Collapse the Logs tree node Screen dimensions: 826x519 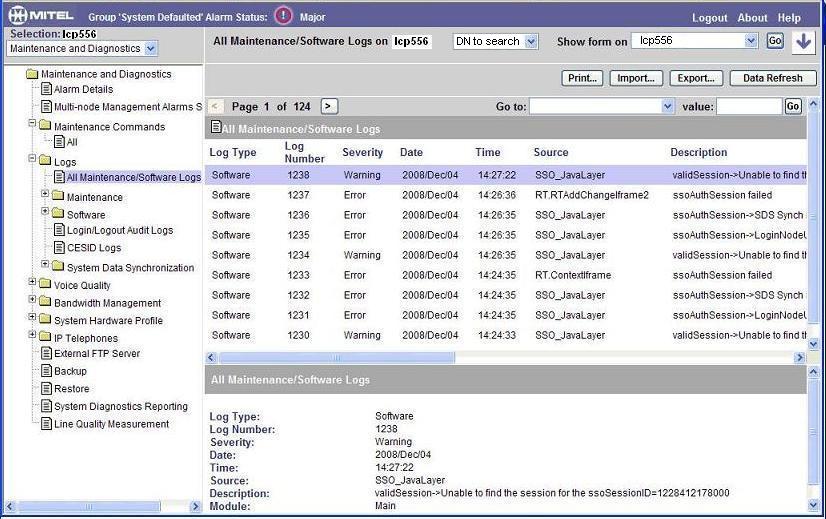32,158
